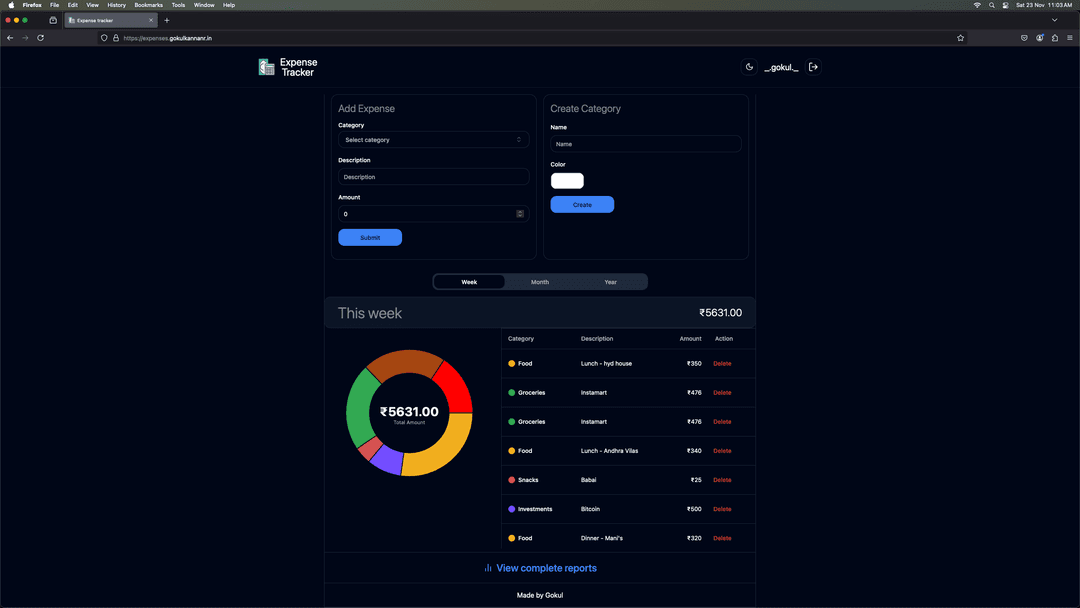Click the red Snacks category dot
Screen dimensions: 1080x608
(511, 480)
